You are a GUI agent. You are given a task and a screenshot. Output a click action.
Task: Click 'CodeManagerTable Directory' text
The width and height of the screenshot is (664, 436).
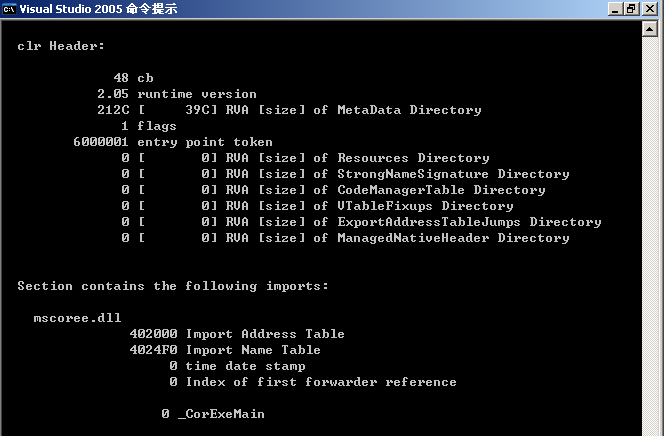pyautogui.click(x=441, y=190)
